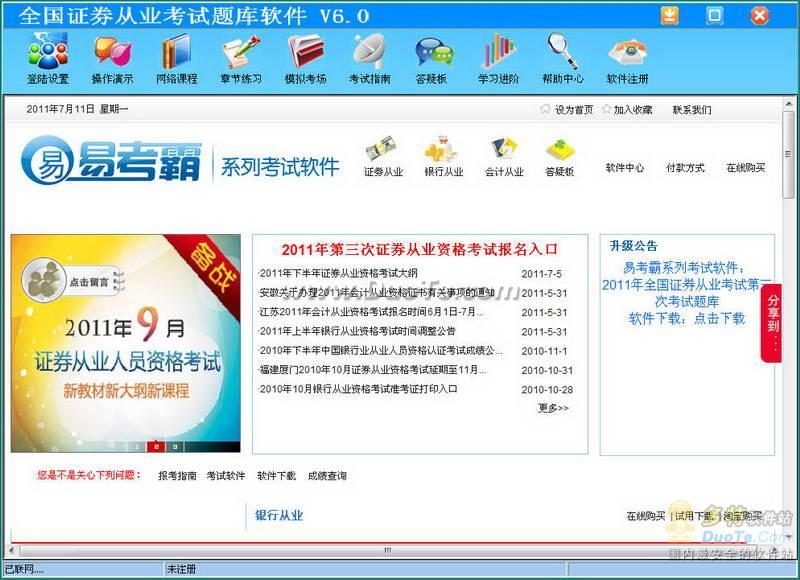Image resolution: width=800 pixels, height=580 pixels.
Task: Open 安徽关于办理2011年会计从业资格证书 notice
Action: click(377, 293)
